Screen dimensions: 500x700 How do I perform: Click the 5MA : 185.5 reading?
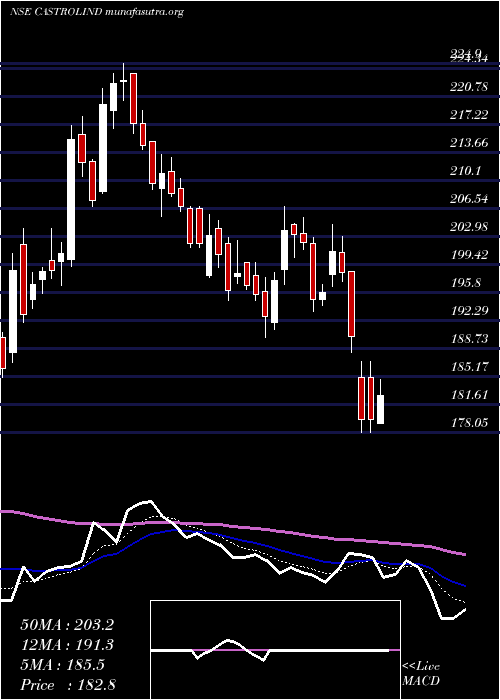[x=62, y=665]
